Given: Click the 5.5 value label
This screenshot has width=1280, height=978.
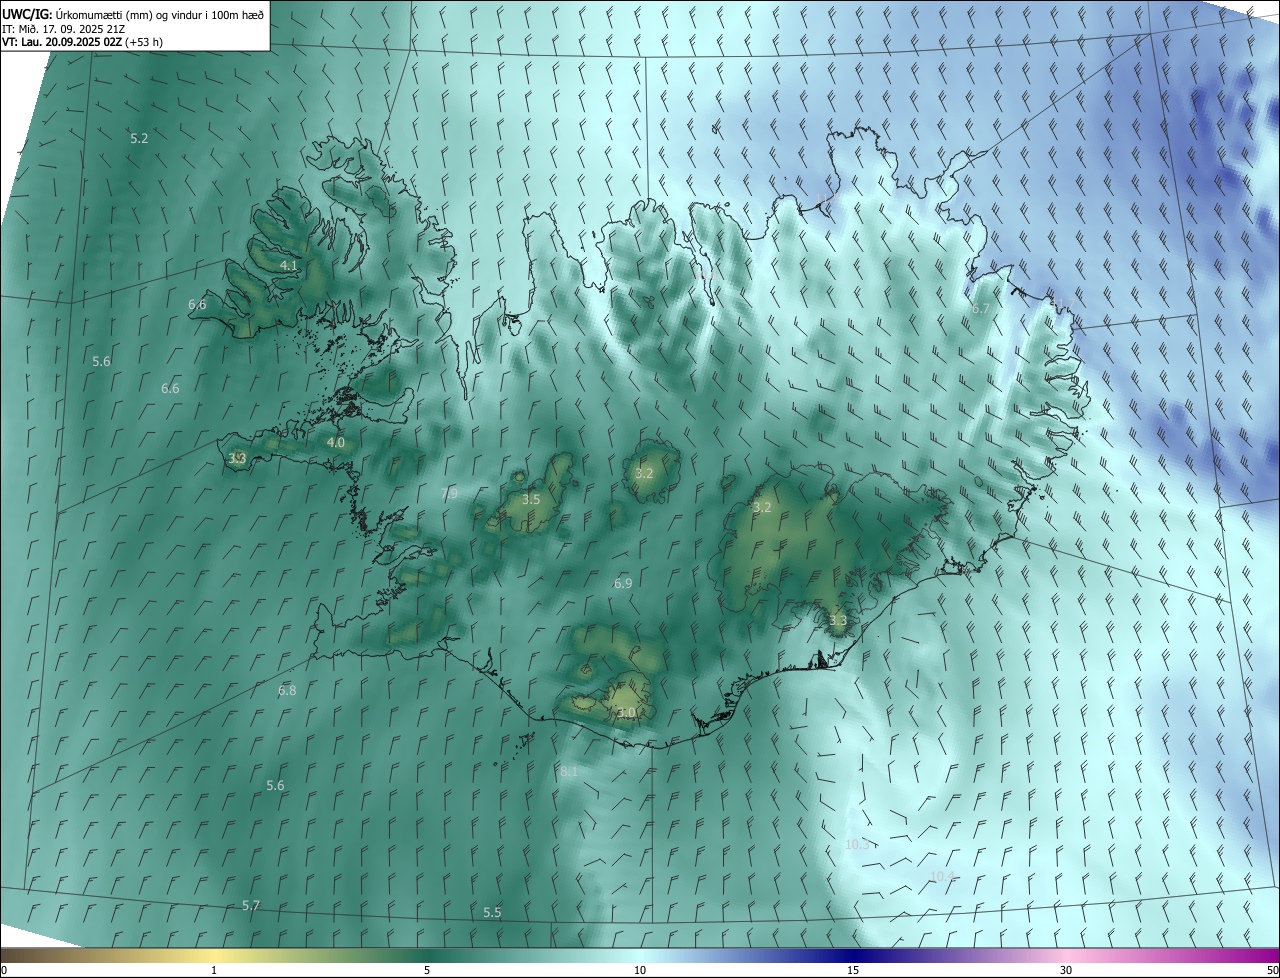Looking at the screenshot, I should tap(492, 912).
